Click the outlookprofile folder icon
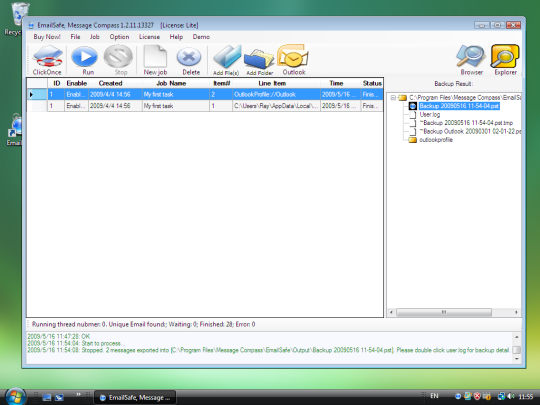Screen dimensions: 540x405 coord(412,140)
